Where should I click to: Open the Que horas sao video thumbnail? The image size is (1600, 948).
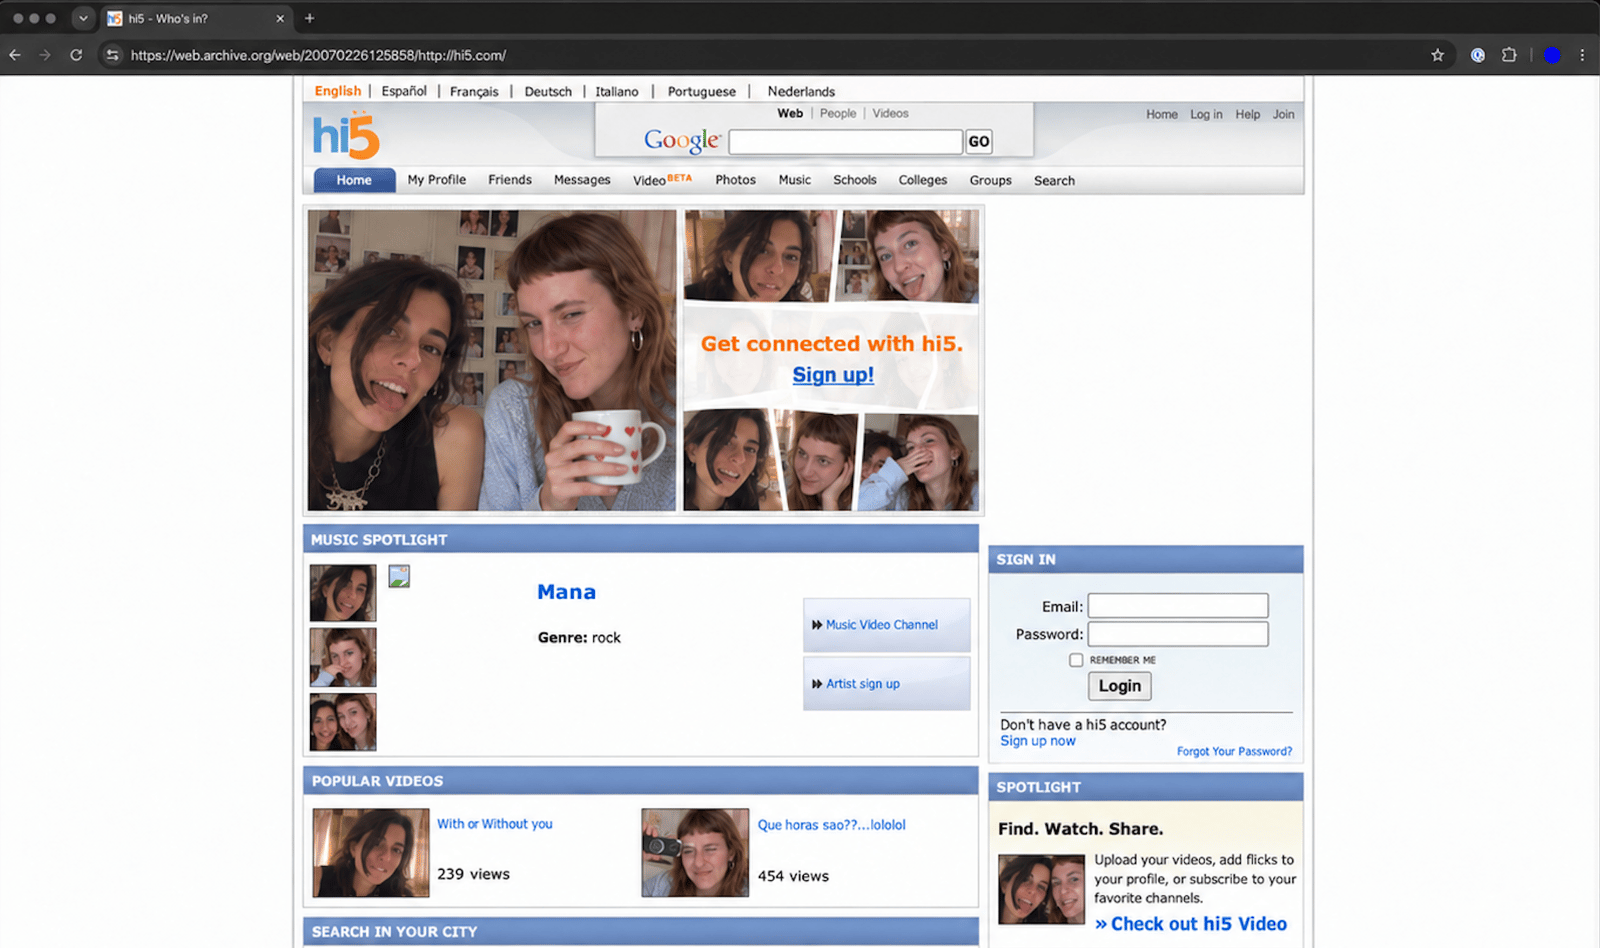695,853
